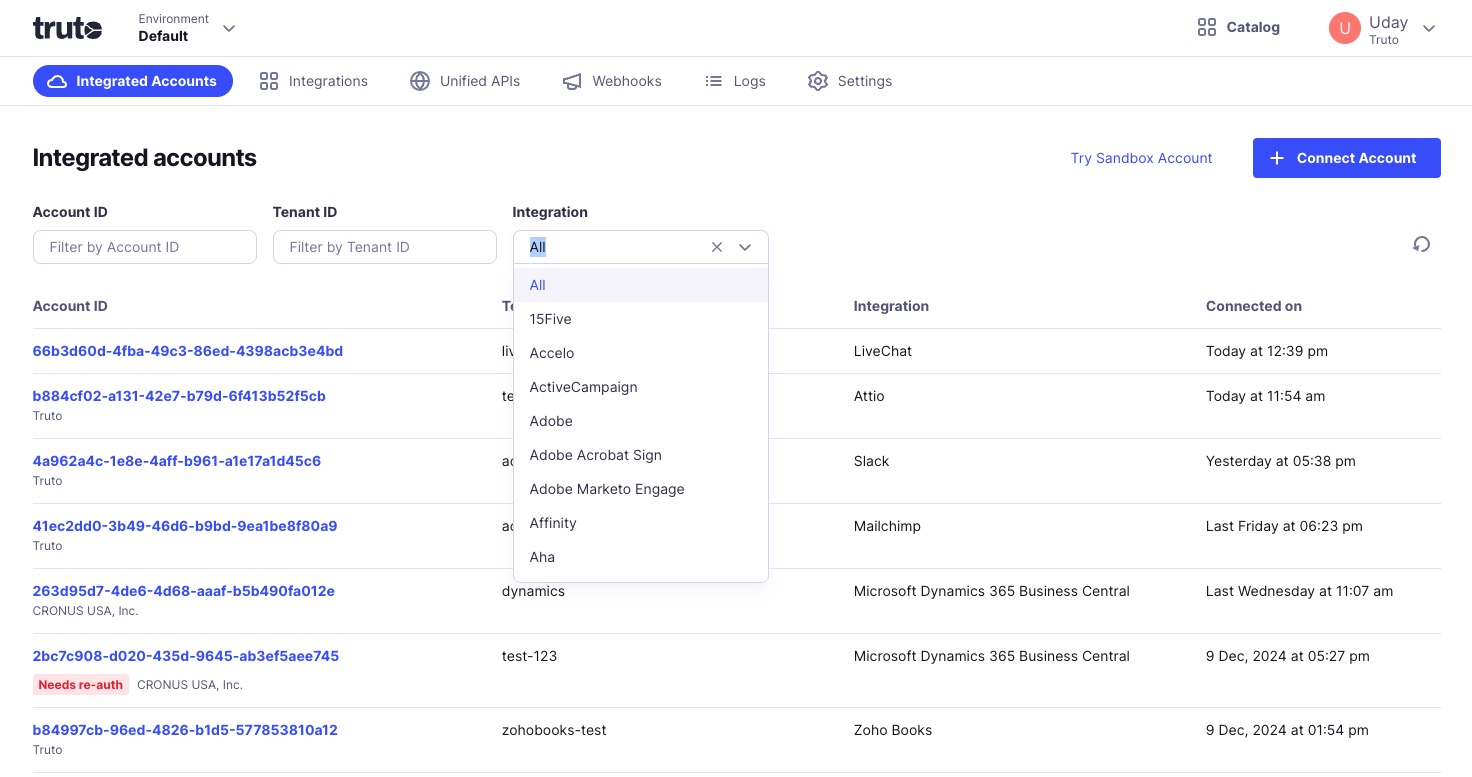Switch to the Integrations tab
The image size is (1472, 777).
coord(313,81)
